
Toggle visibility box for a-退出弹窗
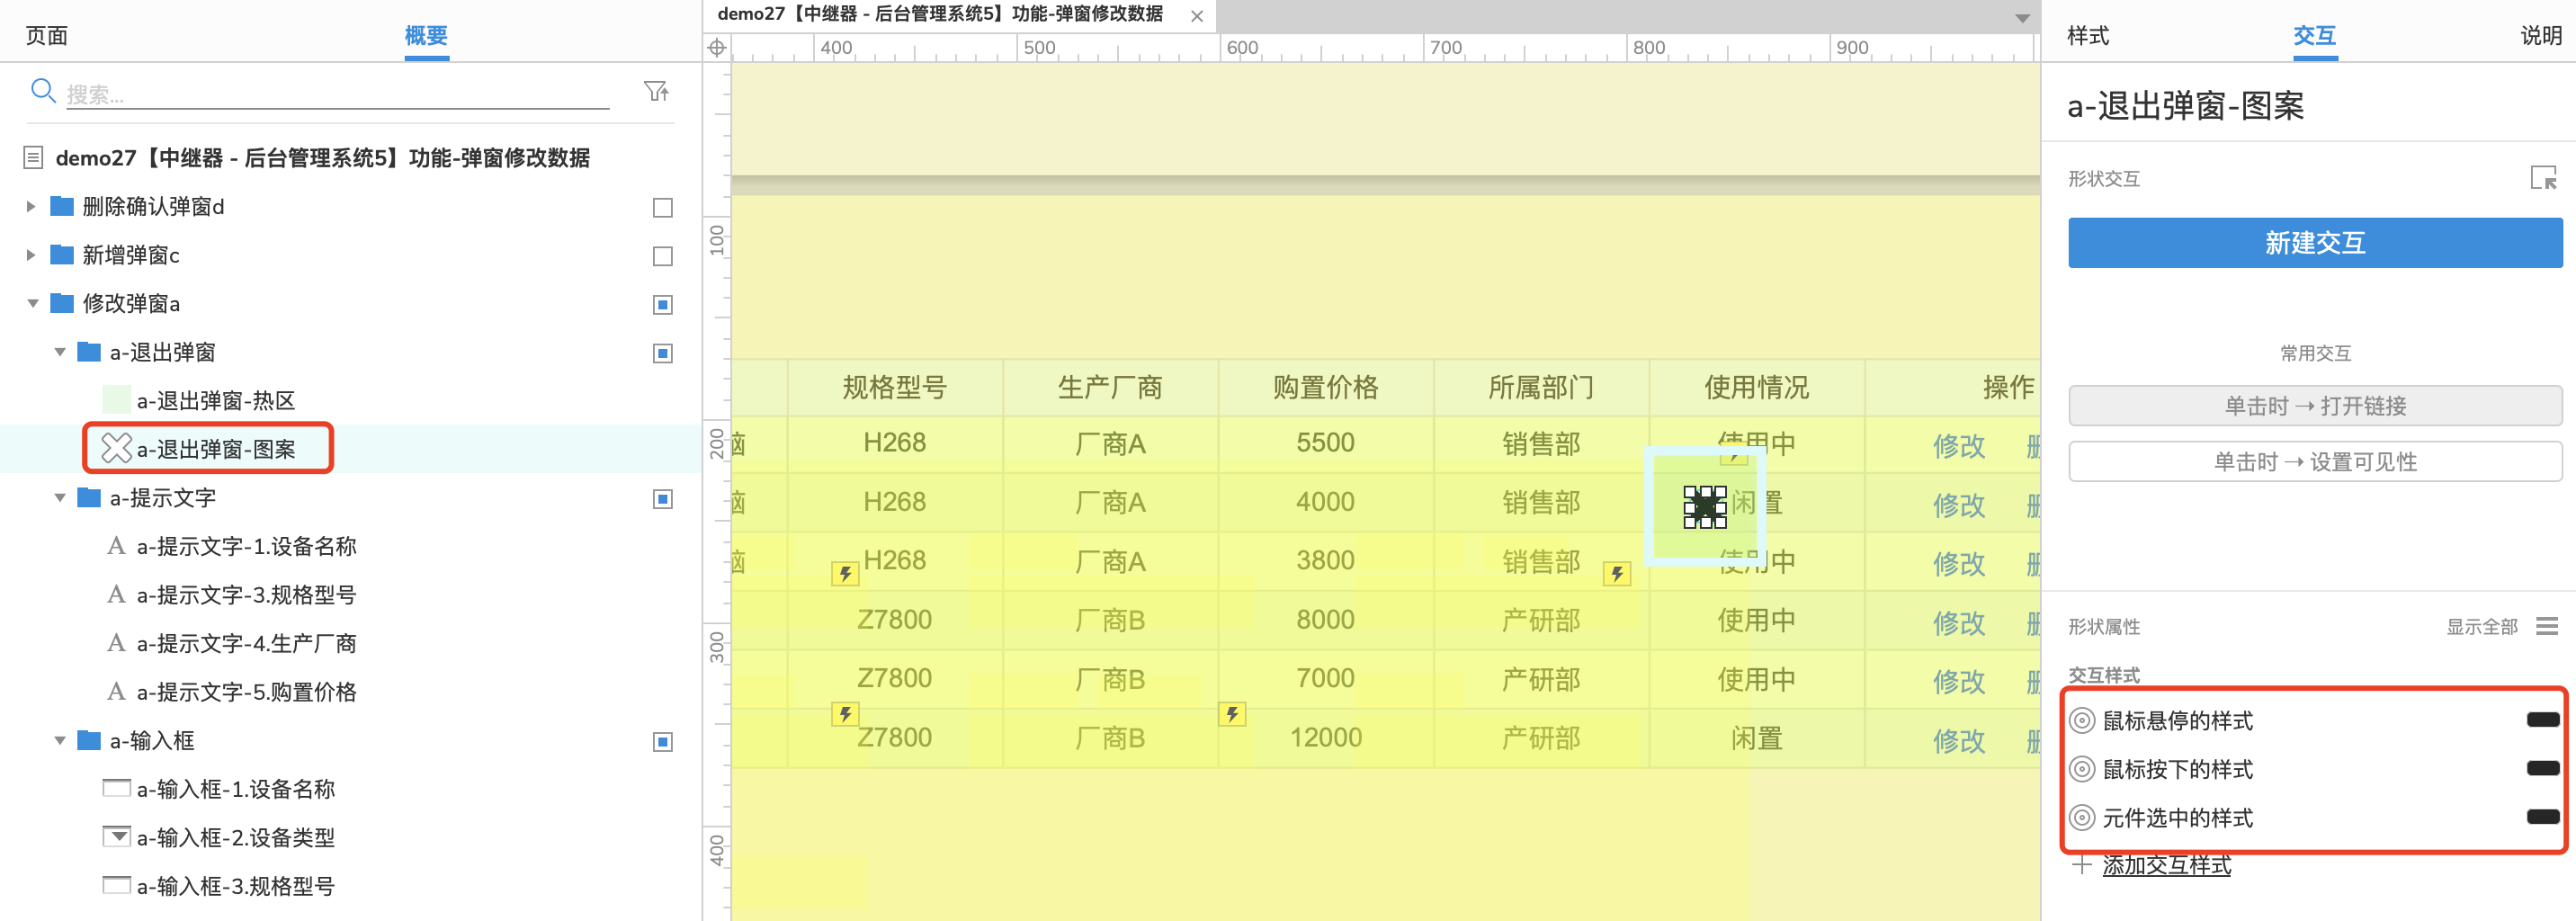click(662, 353)
